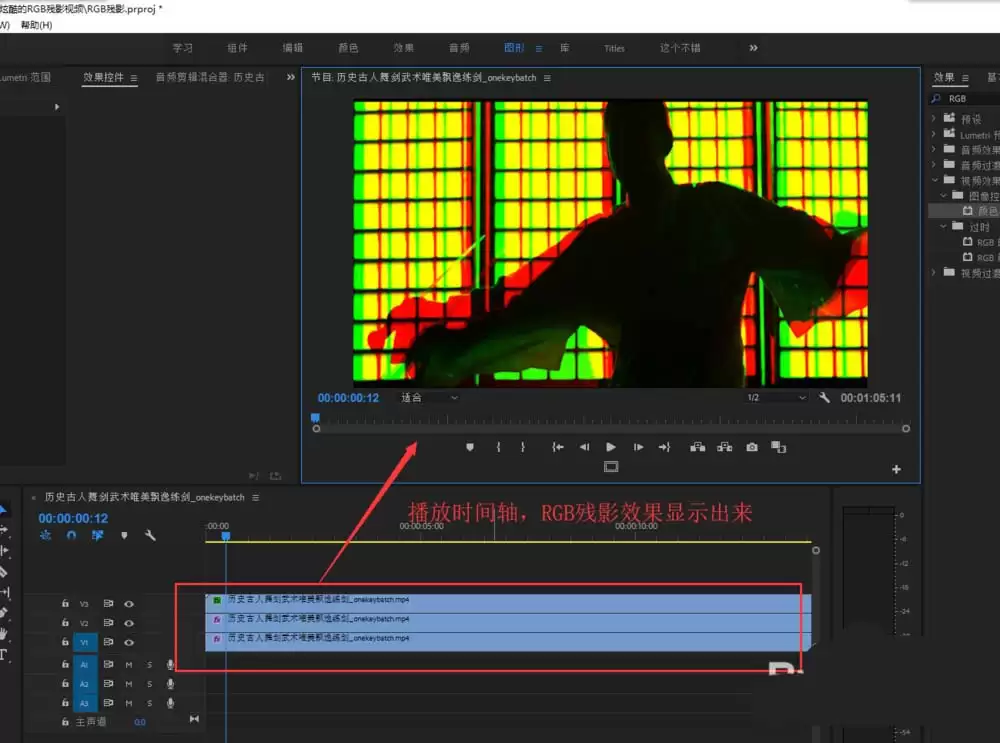
Task: Mute audio track A1
Action: (x=129, y=665)
